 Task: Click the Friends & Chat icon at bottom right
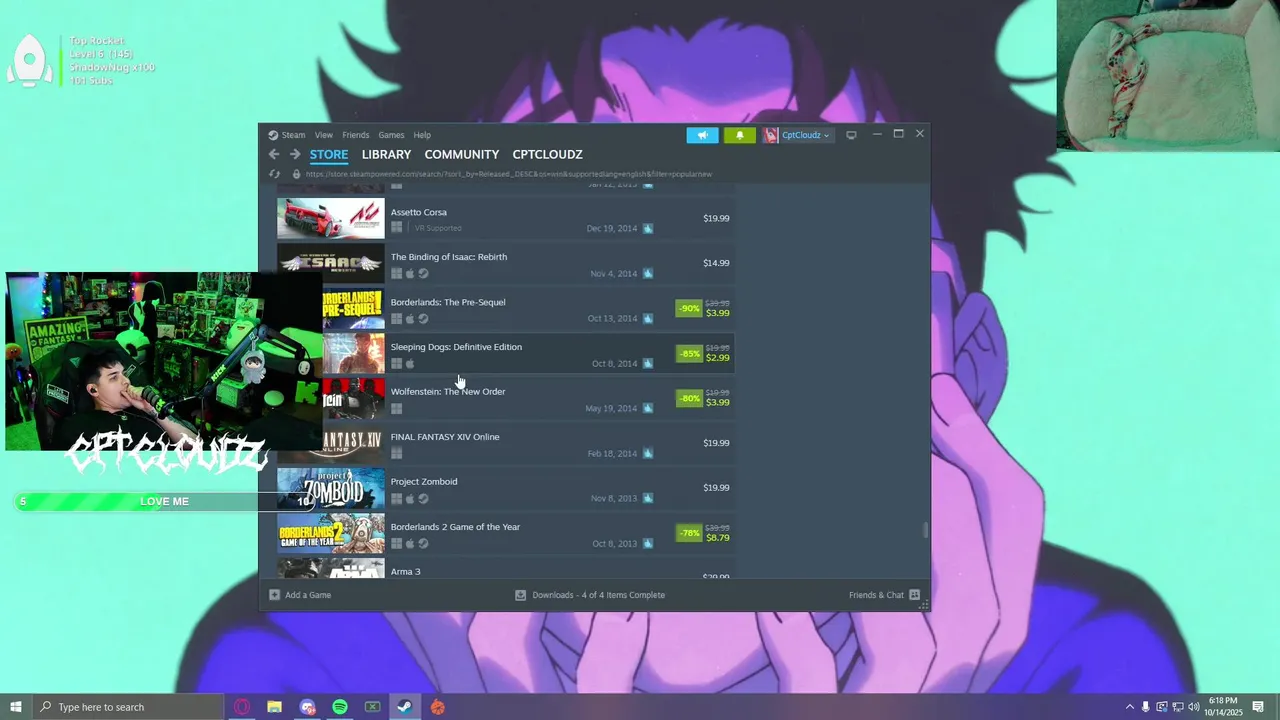(914, 595)
